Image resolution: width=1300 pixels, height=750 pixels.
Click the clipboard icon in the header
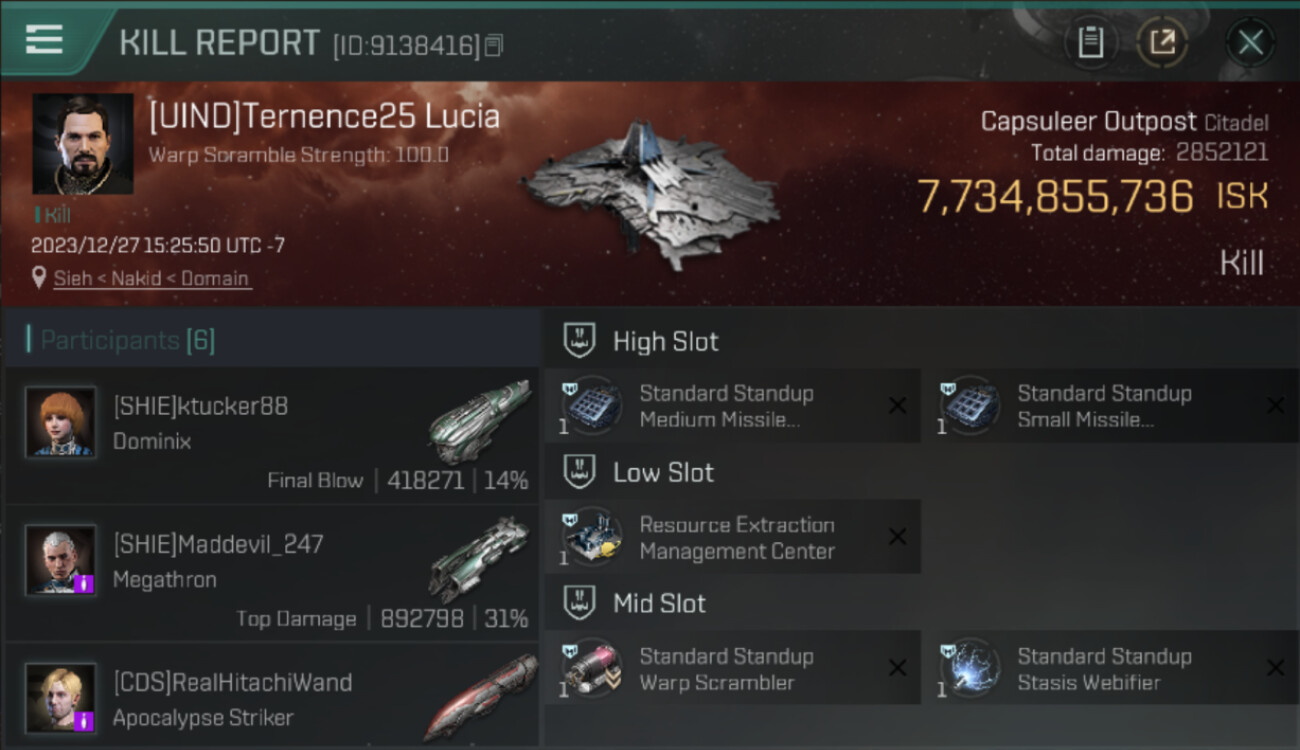pyautogui.click(x=1090, y=42)
